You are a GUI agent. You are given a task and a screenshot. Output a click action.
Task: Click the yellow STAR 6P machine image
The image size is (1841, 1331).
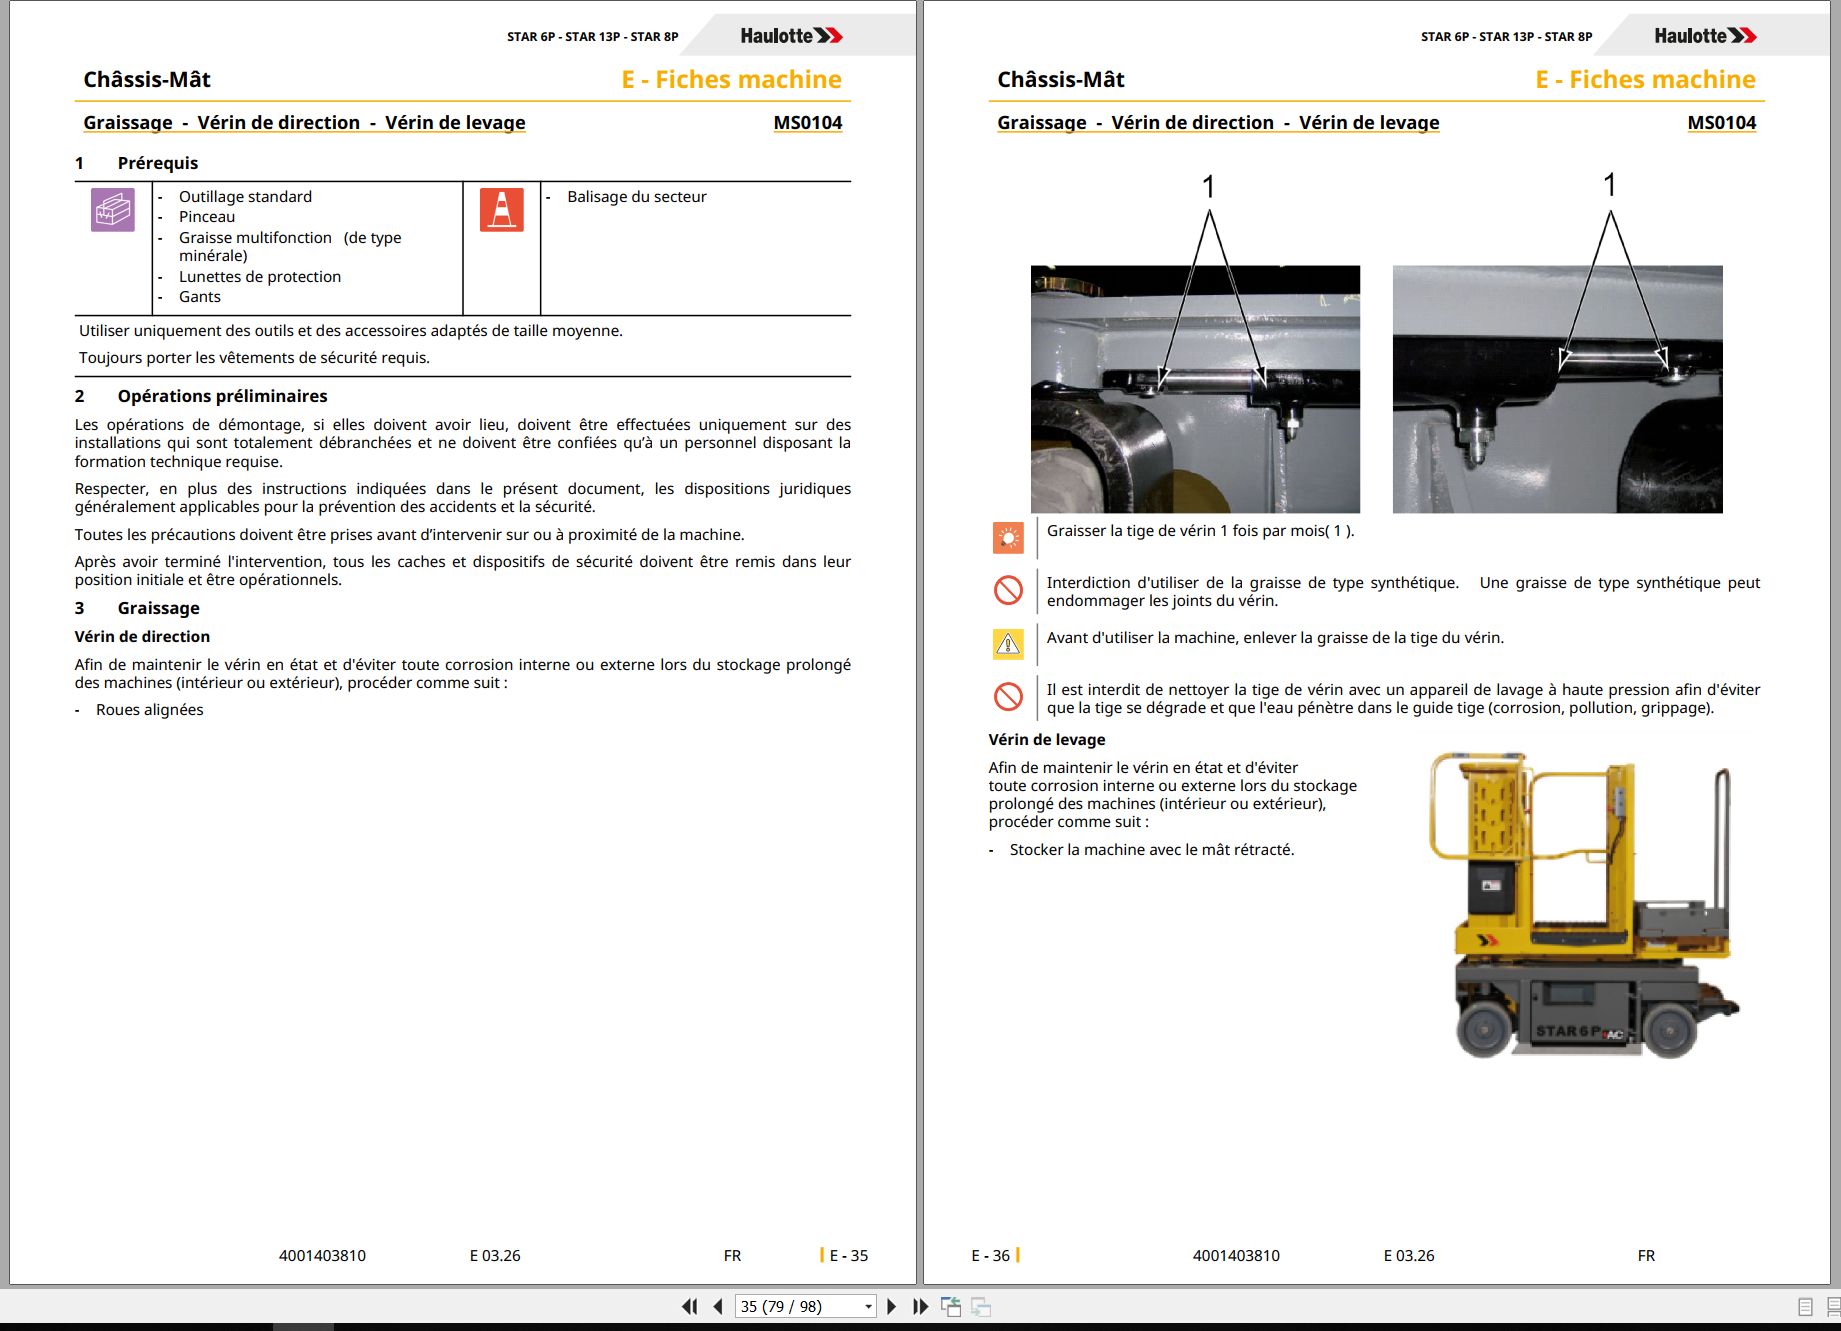(x=1585, y=905)
